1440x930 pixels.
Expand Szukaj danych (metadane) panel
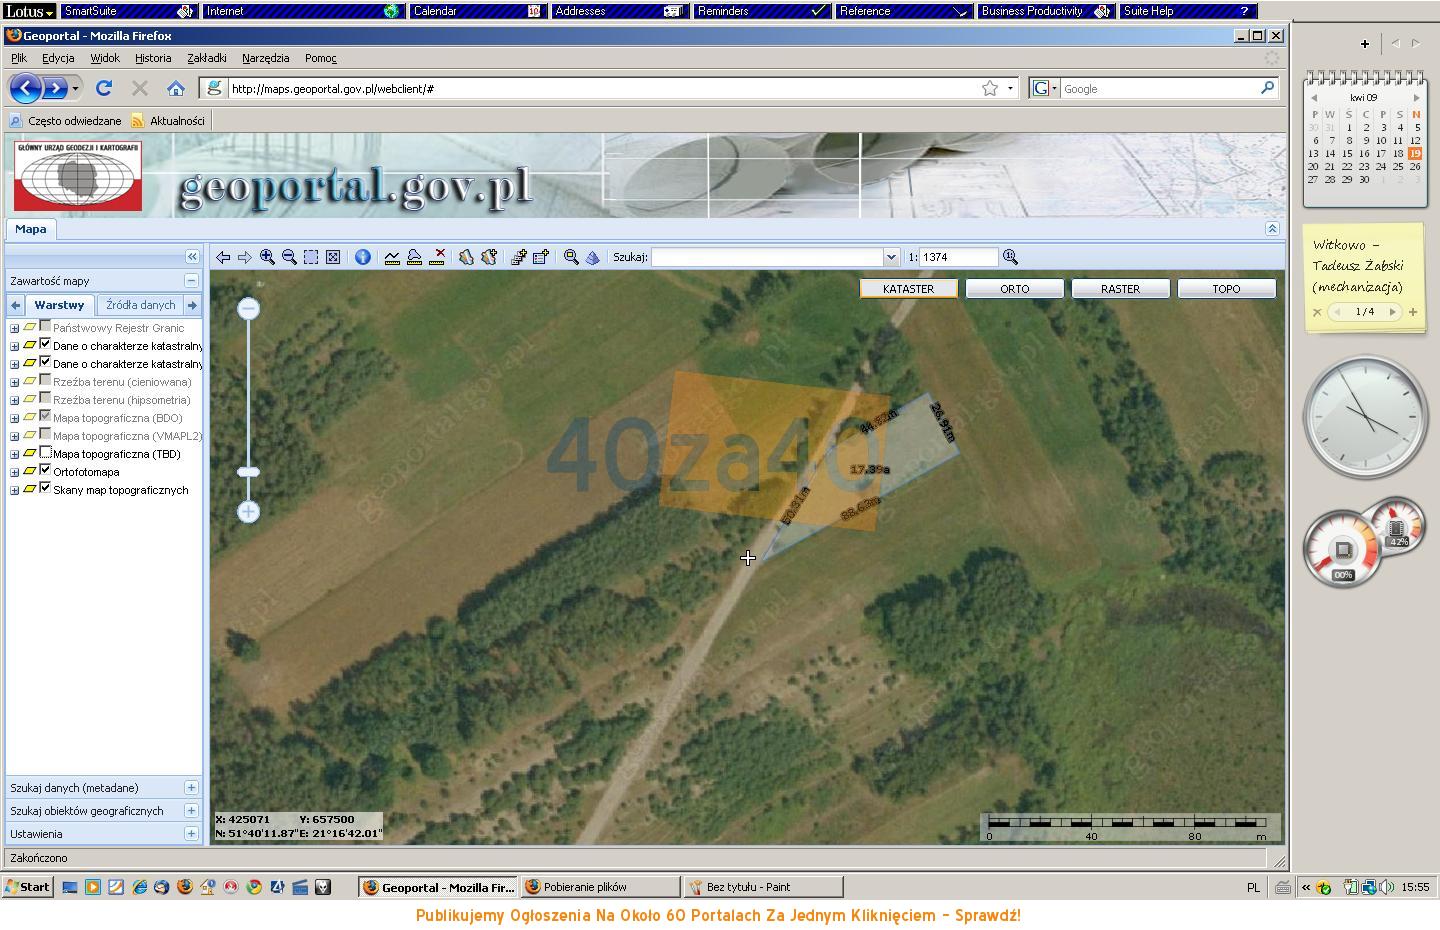191,788
